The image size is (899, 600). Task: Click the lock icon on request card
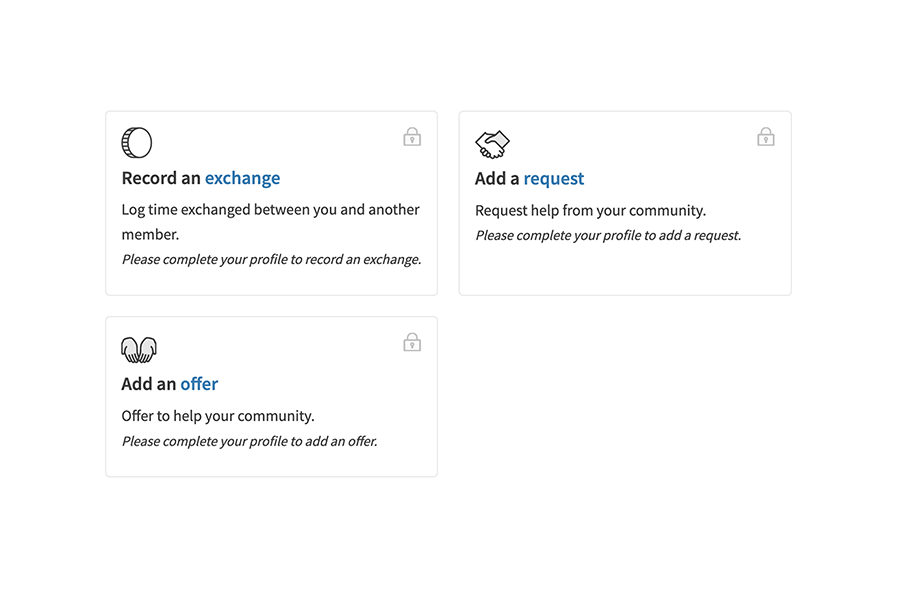click(x=766, y=137)
